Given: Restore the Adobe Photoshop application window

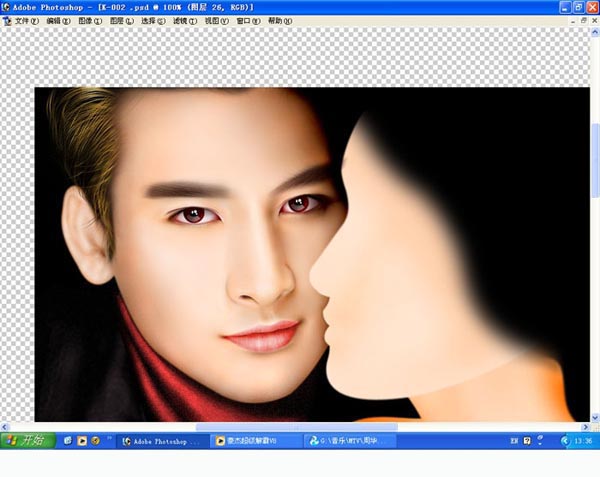Looking at the screenshot, I should tap(579, 7).
